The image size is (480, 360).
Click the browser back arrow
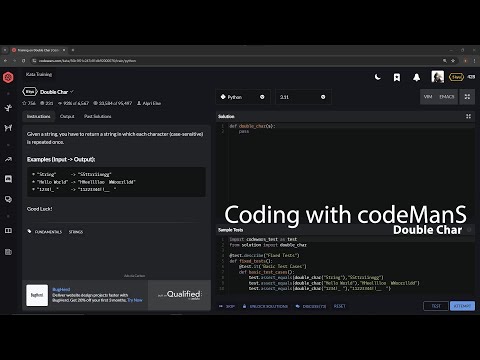pos(5,61)
